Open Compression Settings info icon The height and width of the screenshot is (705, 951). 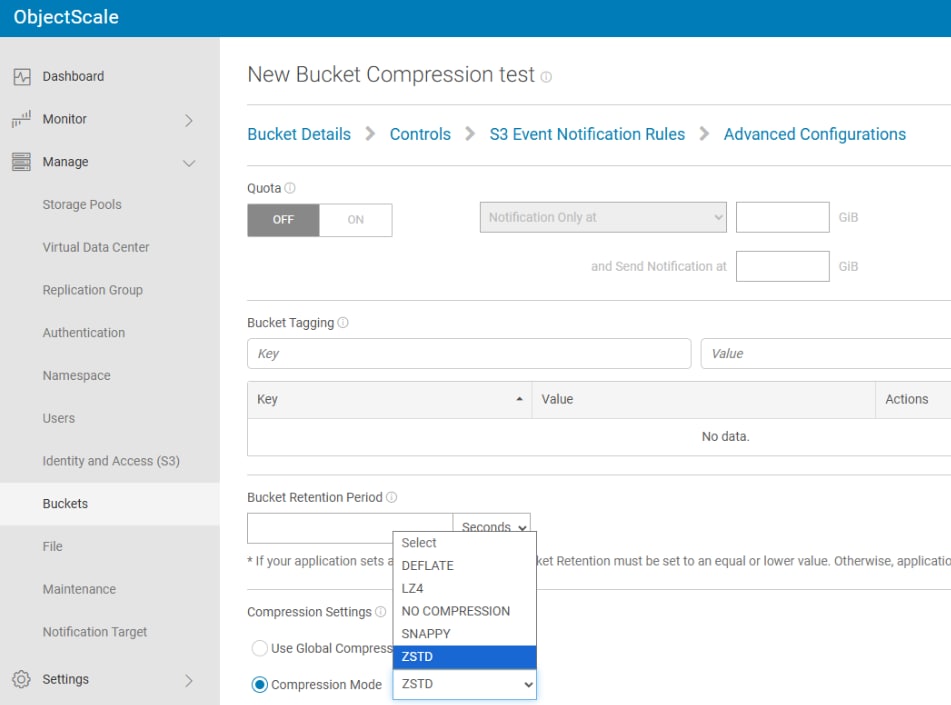380,612
